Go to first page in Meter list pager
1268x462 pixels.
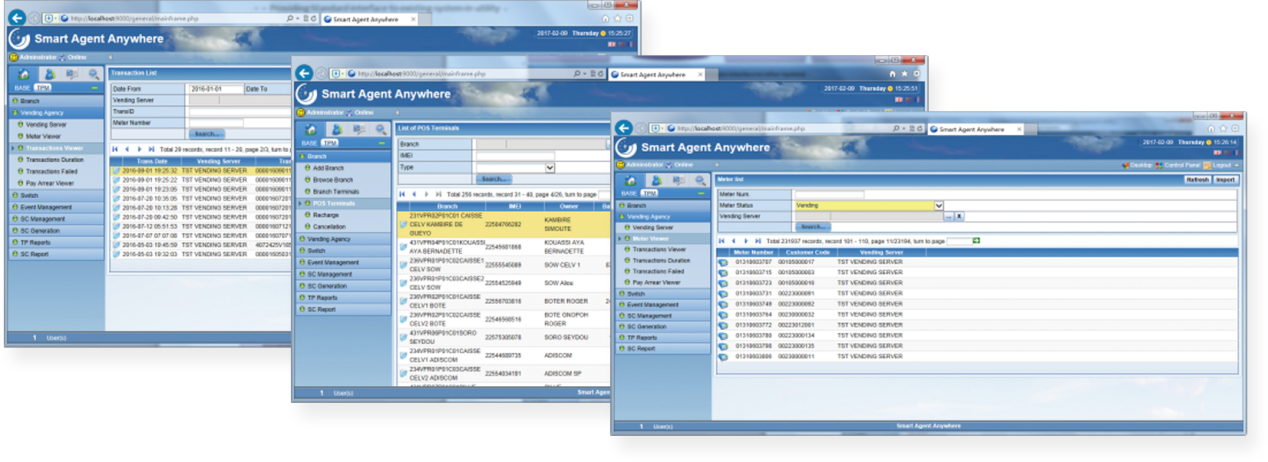tap(723, 241)
